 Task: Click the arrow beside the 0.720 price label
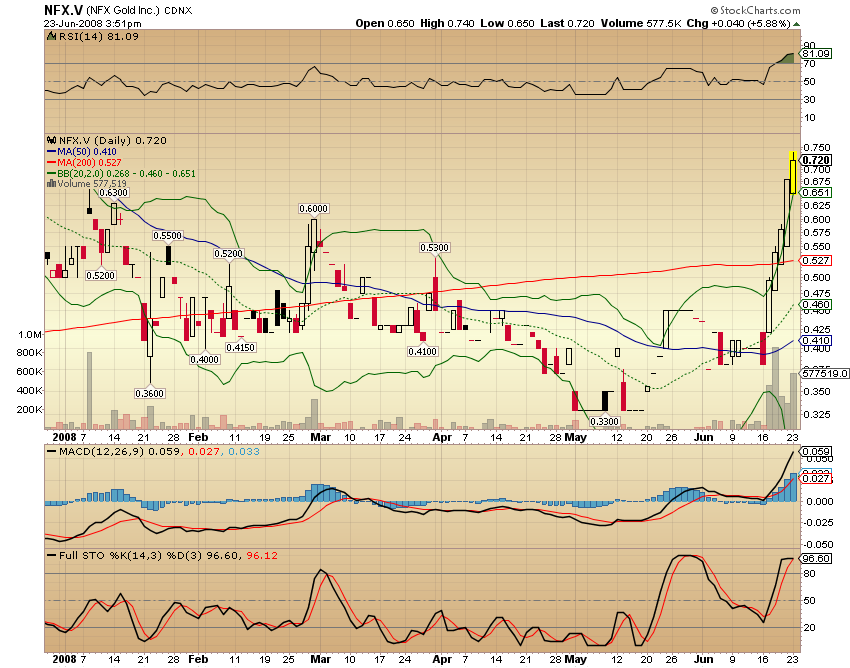coord(800,160)
